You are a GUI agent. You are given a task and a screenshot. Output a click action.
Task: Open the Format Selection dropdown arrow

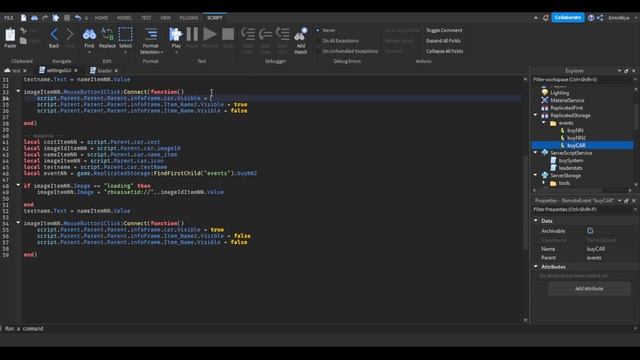[162, 52]
